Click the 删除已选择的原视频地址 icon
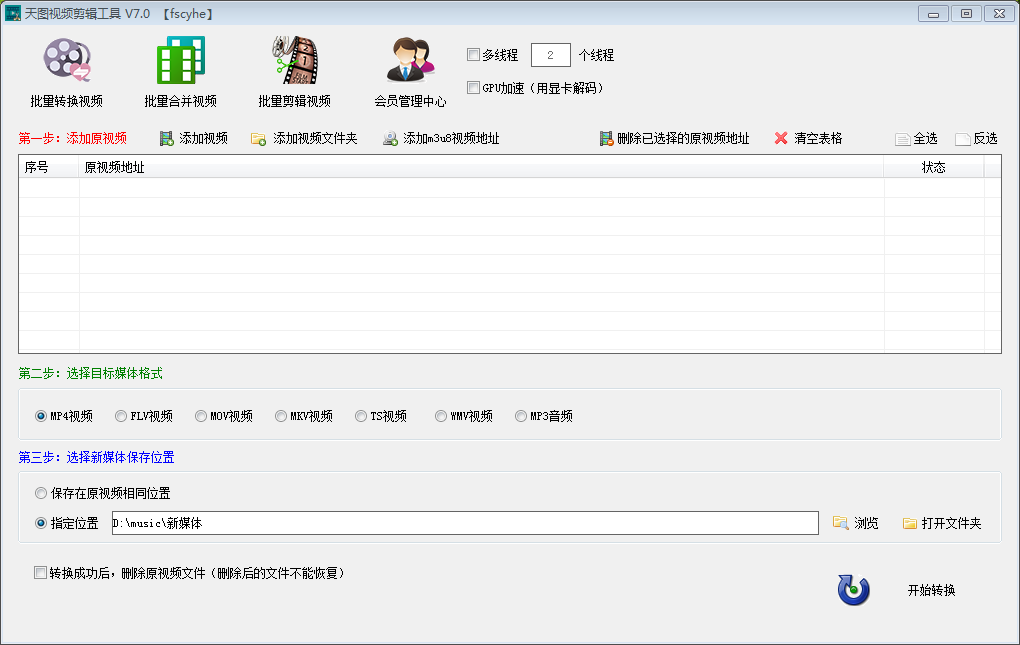 point(606,138)
